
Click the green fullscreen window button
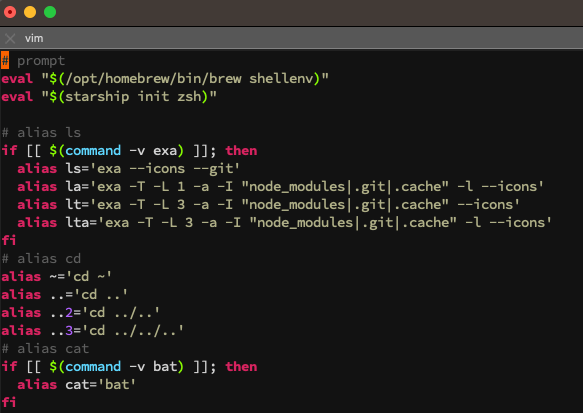pos(50,12)
